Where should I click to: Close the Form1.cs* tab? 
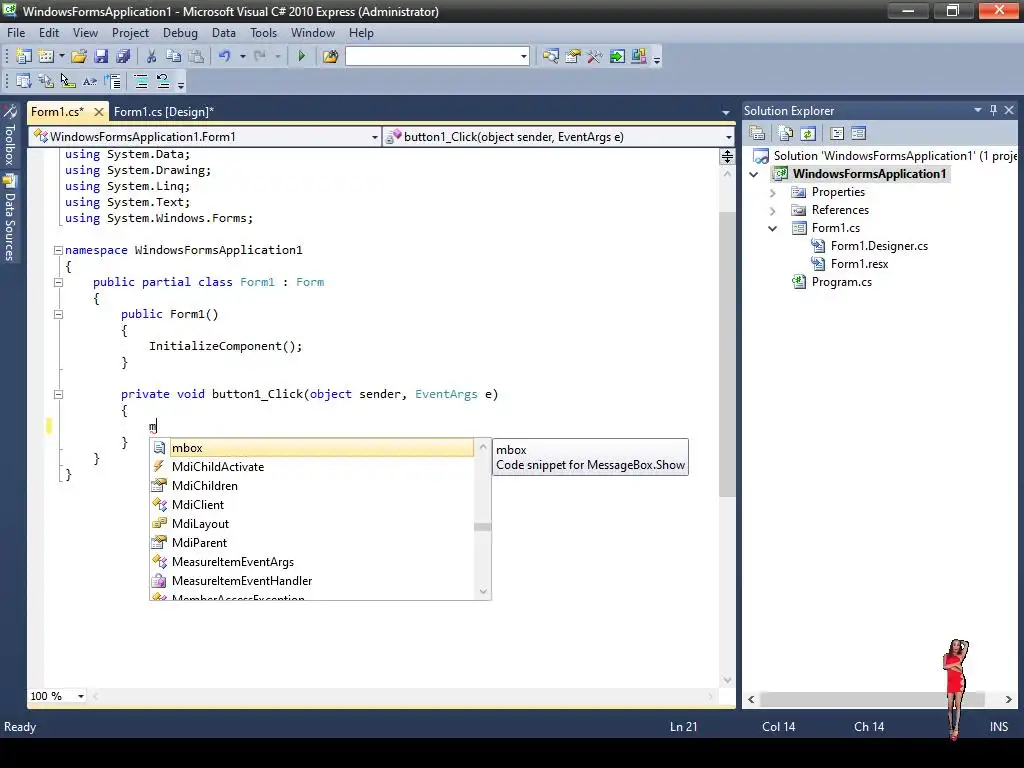(99, 112)
